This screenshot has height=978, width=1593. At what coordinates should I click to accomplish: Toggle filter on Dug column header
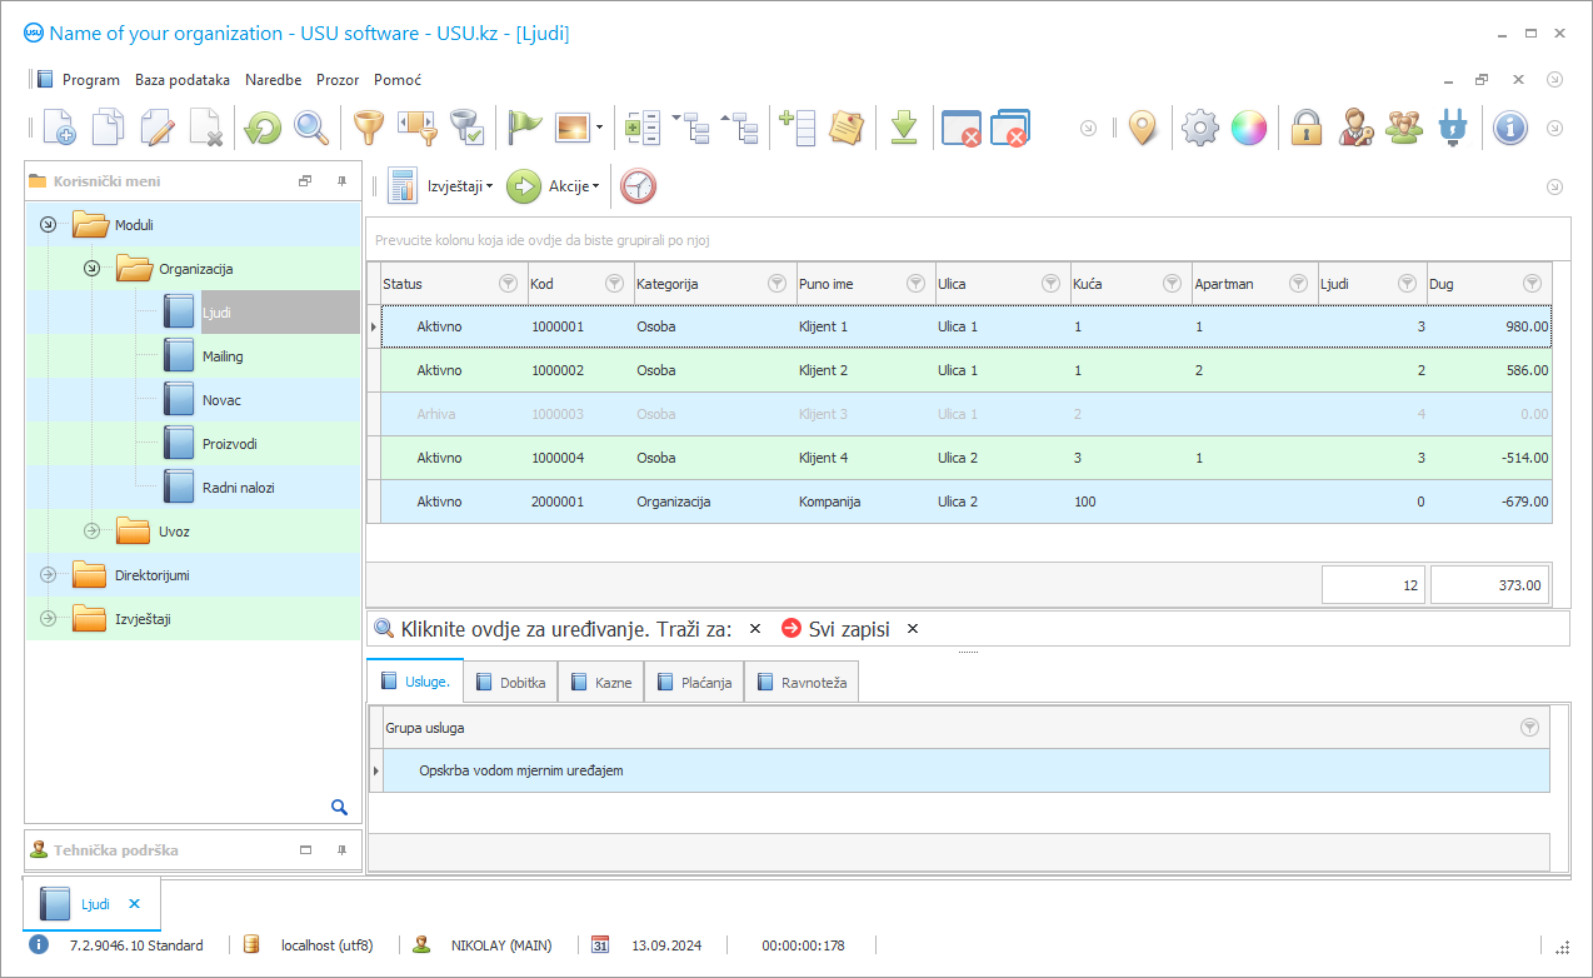(1531, 284)
